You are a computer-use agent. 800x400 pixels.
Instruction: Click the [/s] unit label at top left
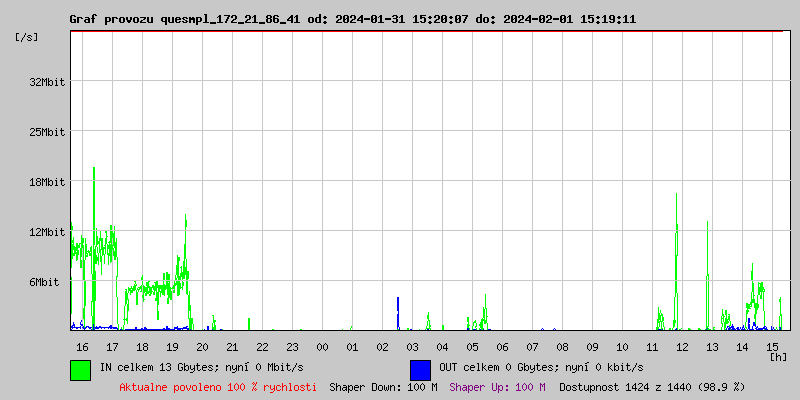(26, 37)
